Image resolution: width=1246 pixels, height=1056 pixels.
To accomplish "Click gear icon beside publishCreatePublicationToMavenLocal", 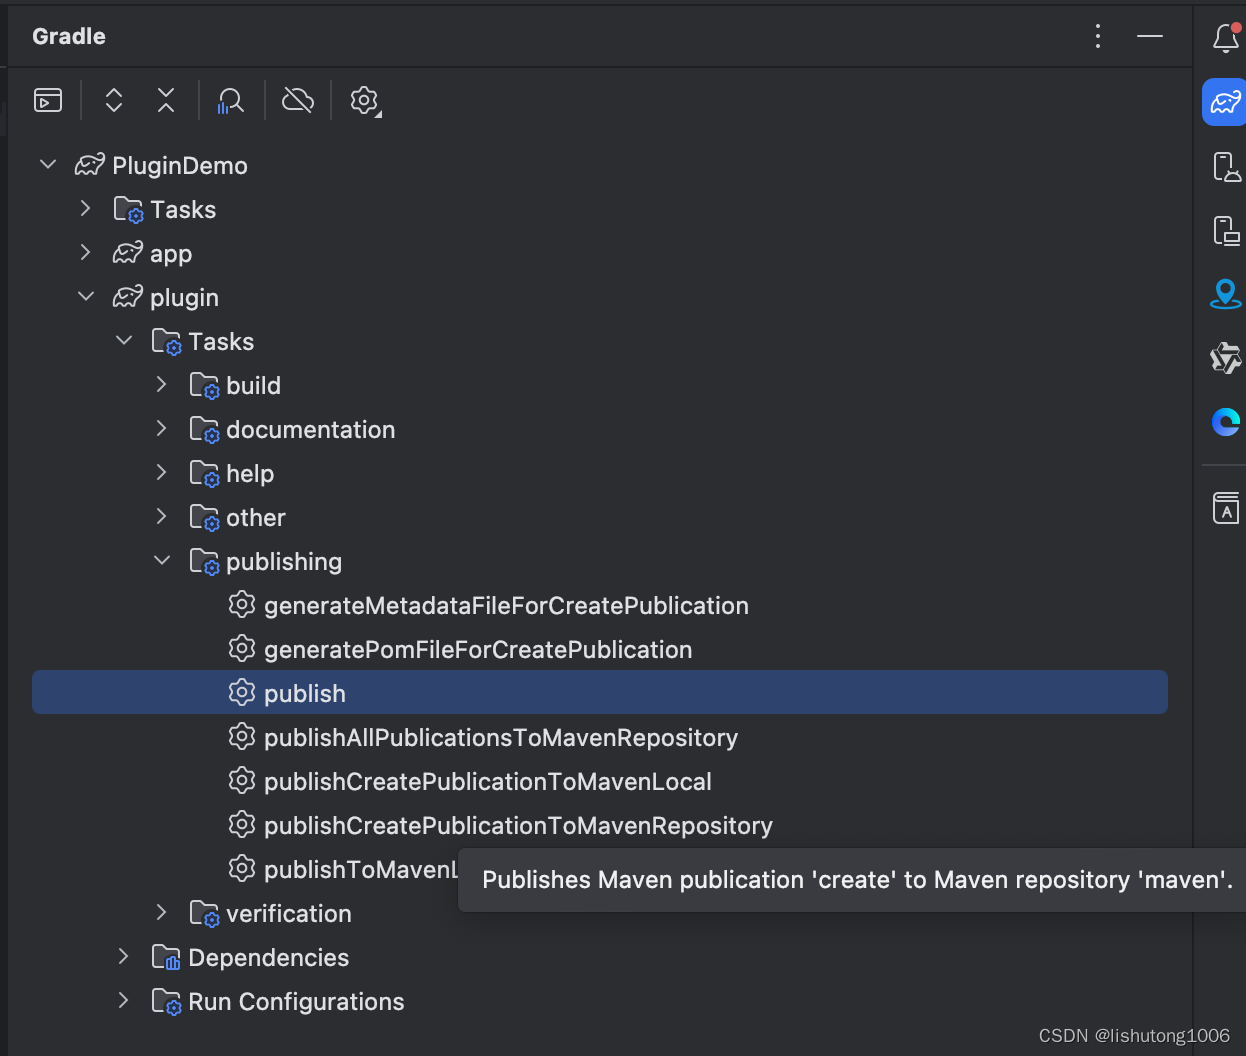I will [242, 780].
